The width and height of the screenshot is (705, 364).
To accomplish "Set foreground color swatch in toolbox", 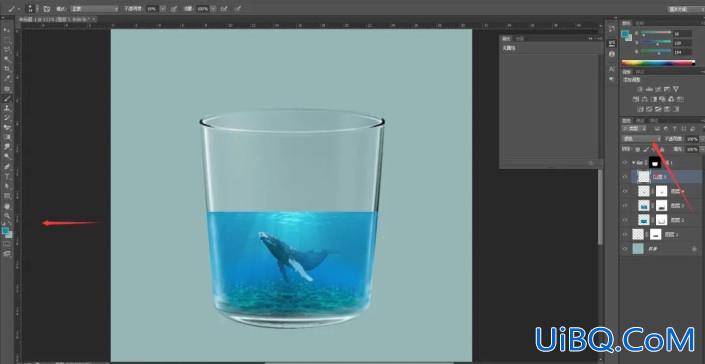I will pos(5,231).
